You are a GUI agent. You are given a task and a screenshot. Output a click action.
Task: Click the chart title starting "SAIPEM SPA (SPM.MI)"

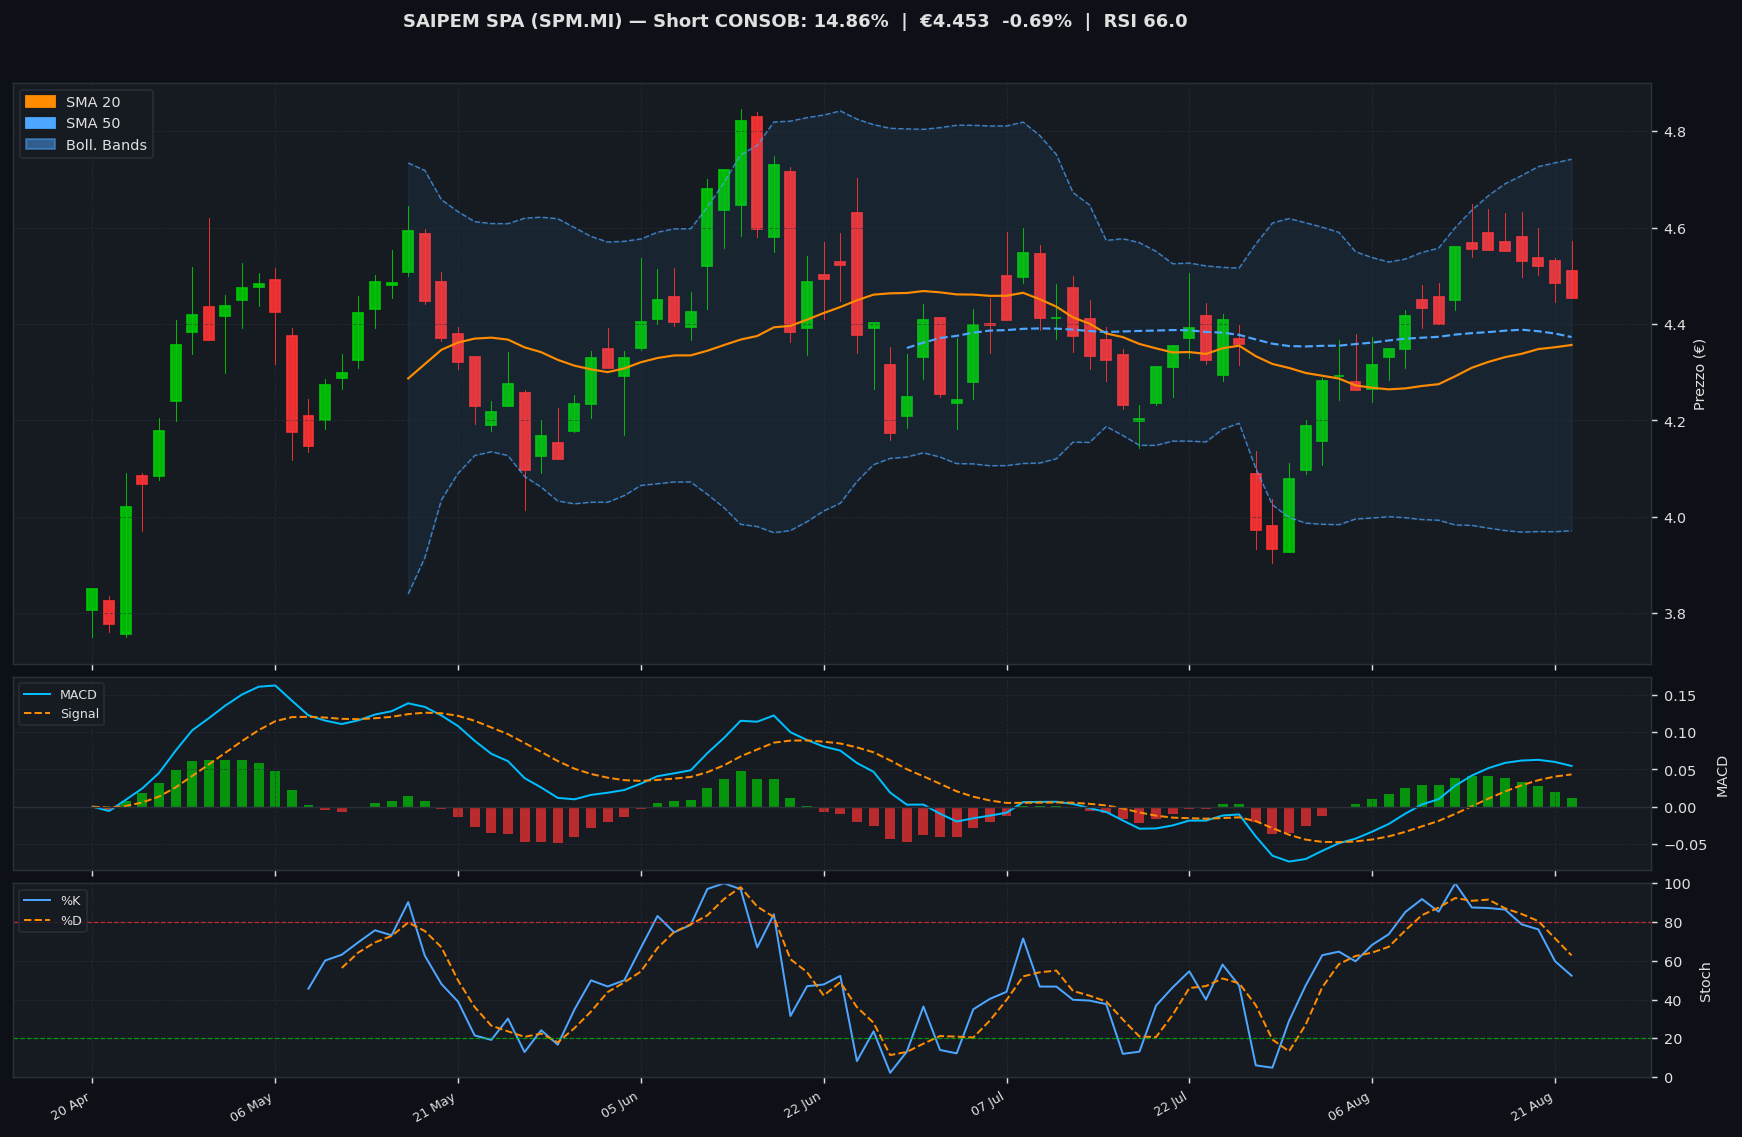tap(795, 21)
